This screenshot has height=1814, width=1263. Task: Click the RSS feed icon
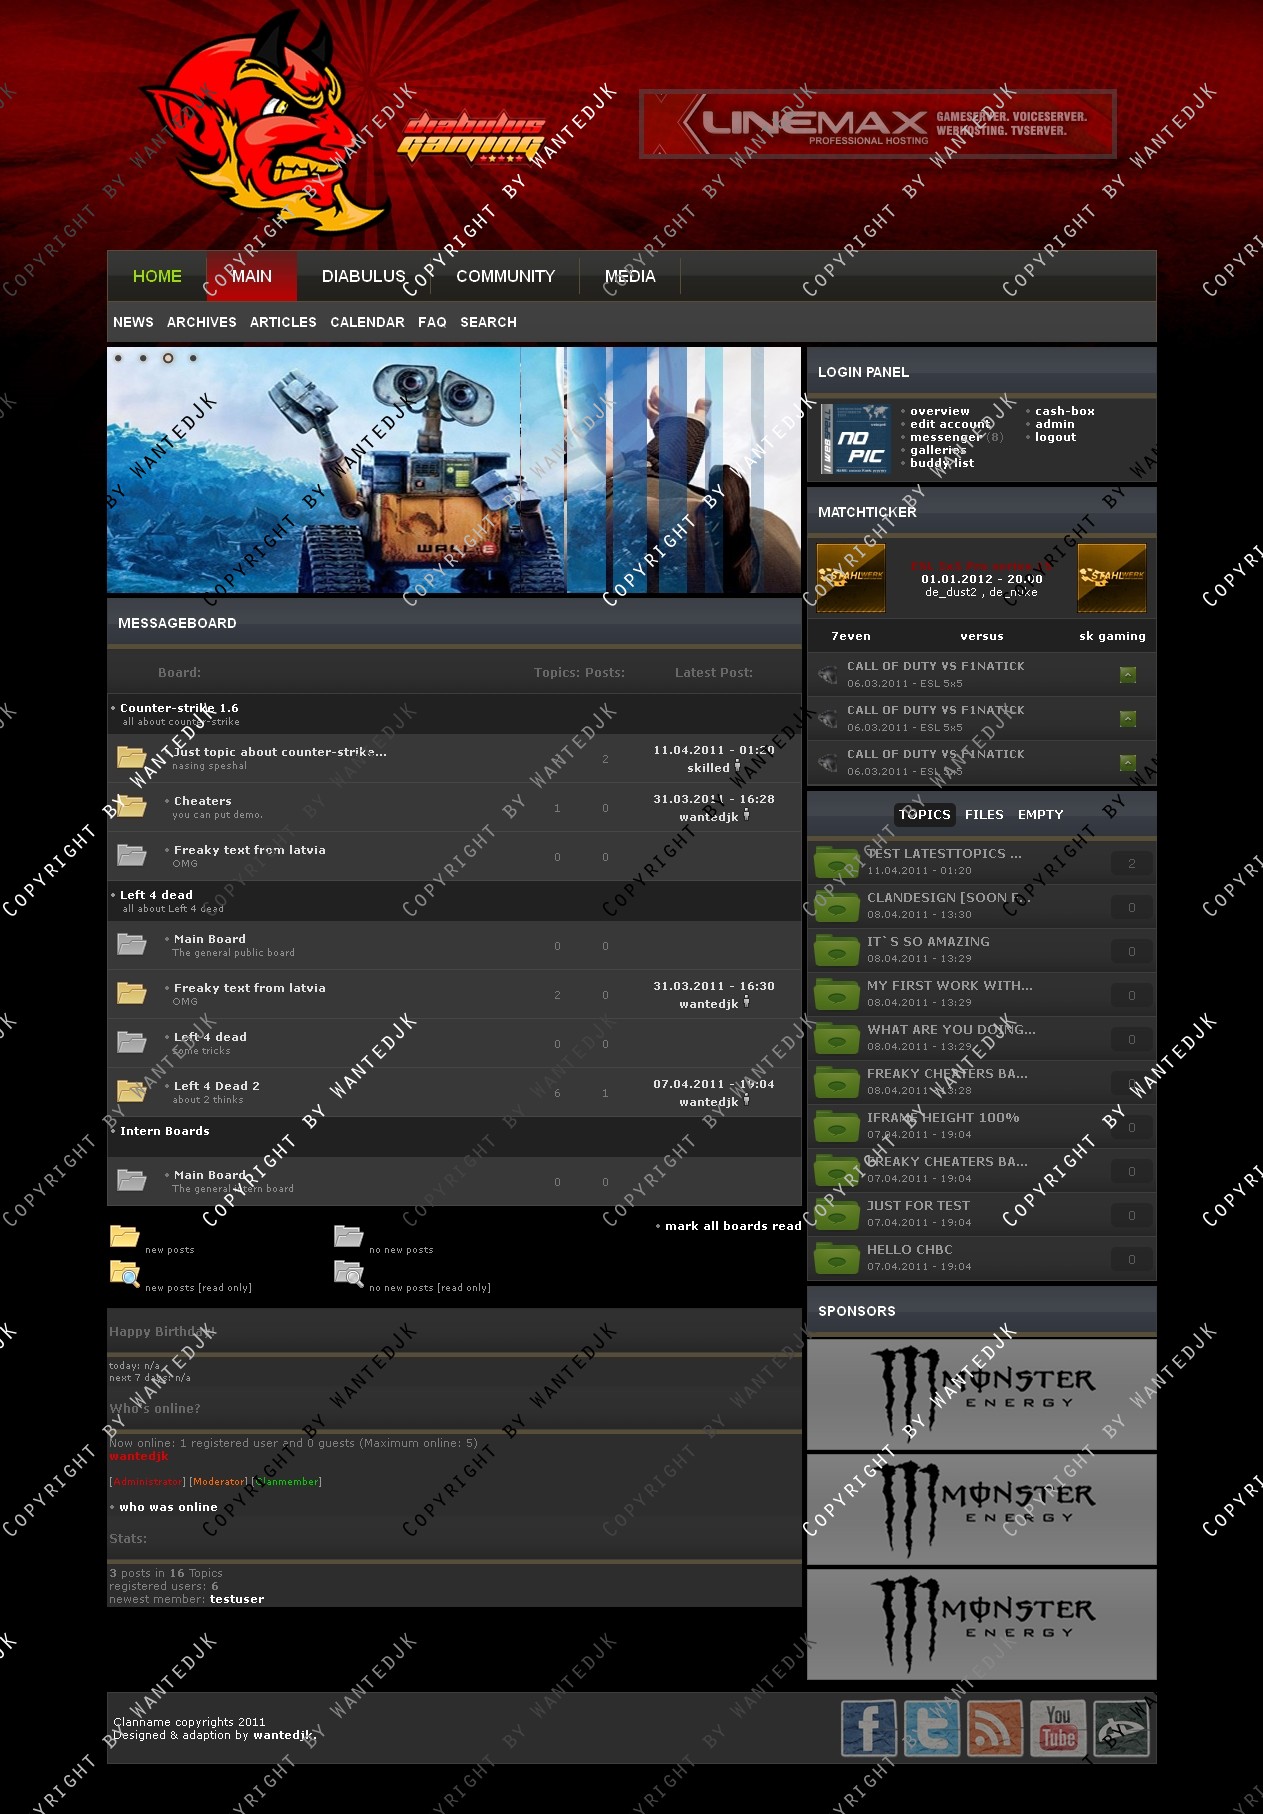click(x=994, y=1727)
